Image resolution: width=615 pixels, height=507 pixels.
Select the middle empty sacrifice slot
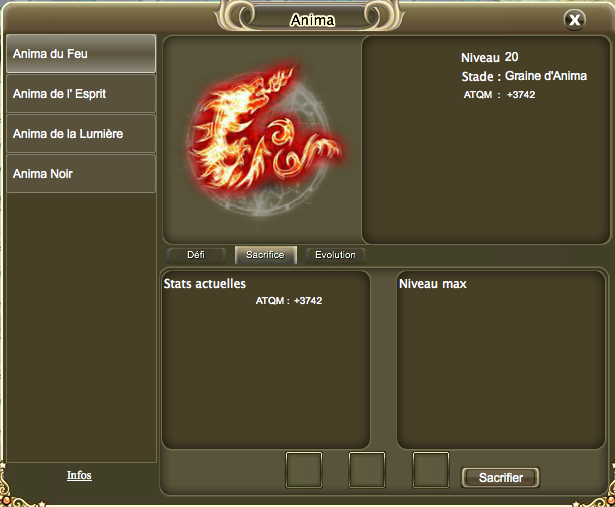[x=367, y=470]
